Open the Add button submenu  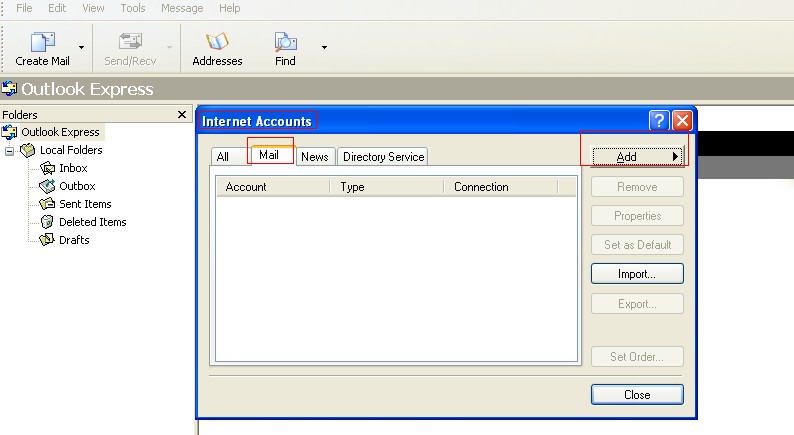tap(636, 157)
